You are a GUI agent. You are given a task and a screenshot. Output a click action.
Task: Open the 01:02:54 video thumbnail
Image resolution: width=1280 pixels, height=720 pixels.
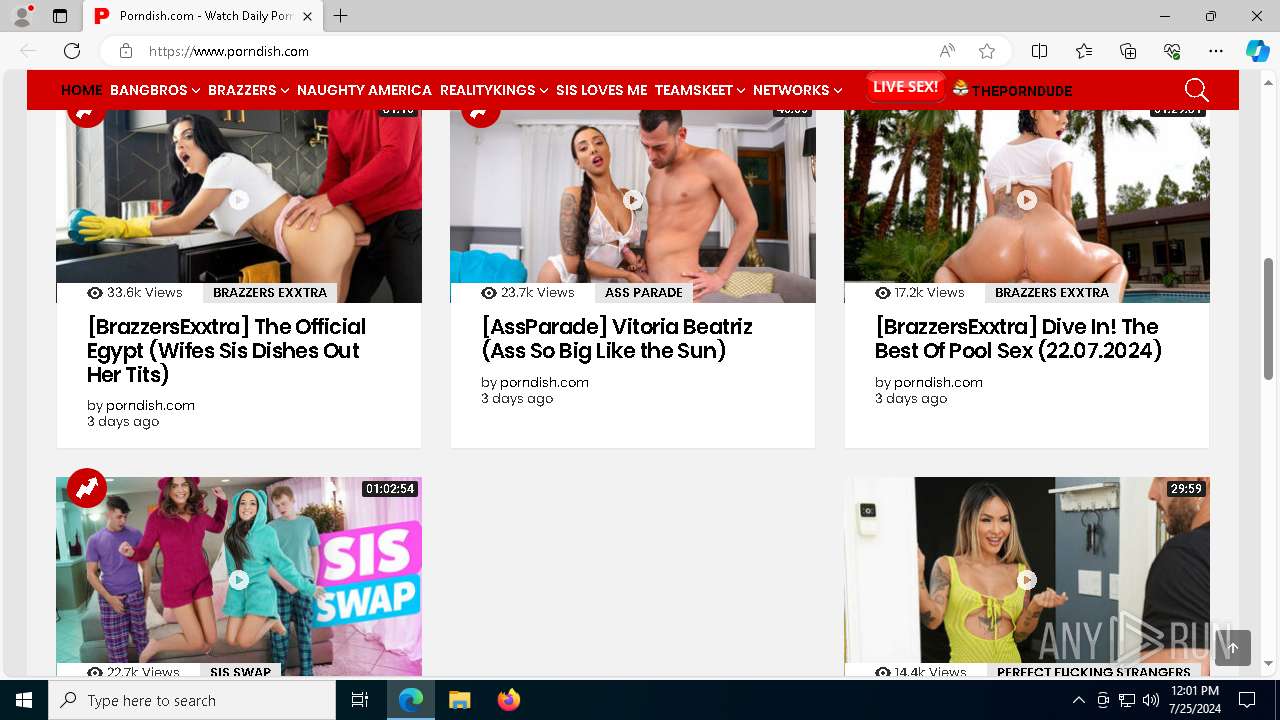point(238,576)
